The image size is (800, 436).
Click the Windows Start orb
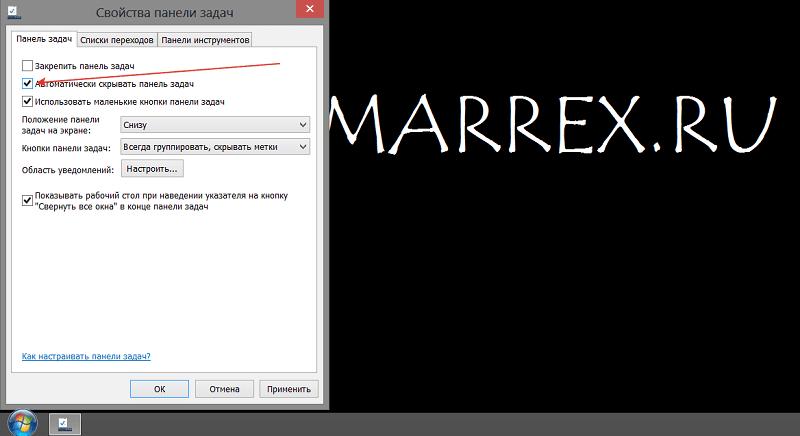click(22, 423)
